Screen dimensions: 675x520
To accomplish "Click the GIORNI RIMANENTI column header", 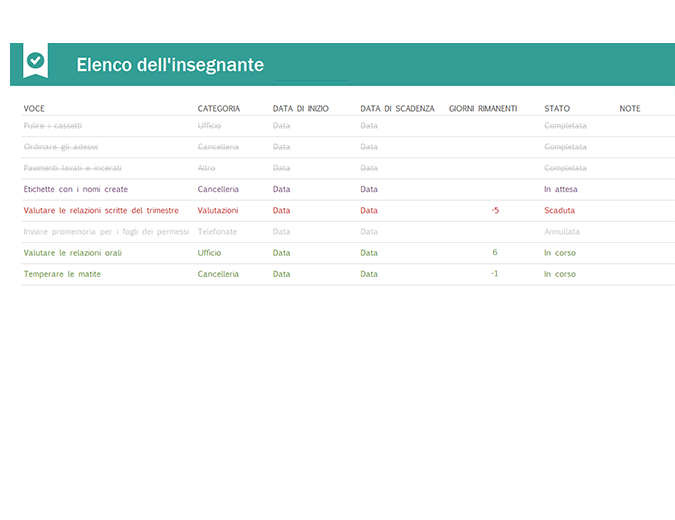I will 483,108.
